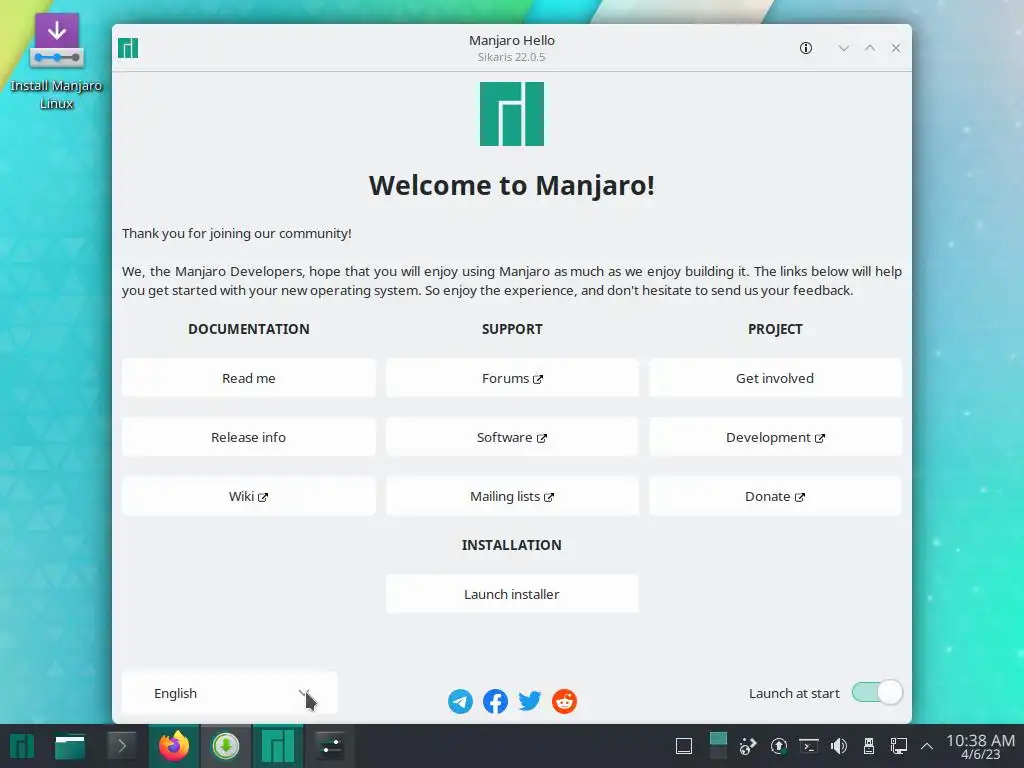Click the Launch installer button
The width and height of the screenshot is (1024, 768).
pyautogui.click(x=512, y=594)
